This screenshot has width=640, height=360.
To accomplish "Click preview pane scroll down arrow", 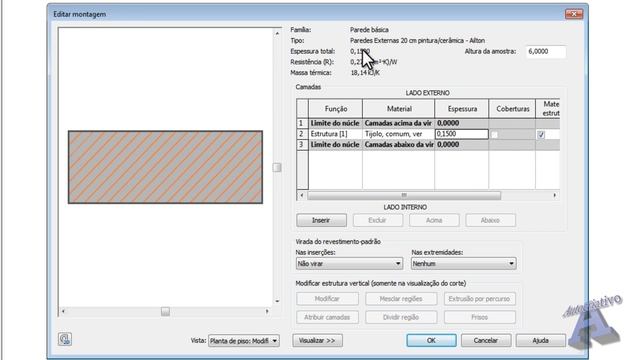I will tap(277, 301).
